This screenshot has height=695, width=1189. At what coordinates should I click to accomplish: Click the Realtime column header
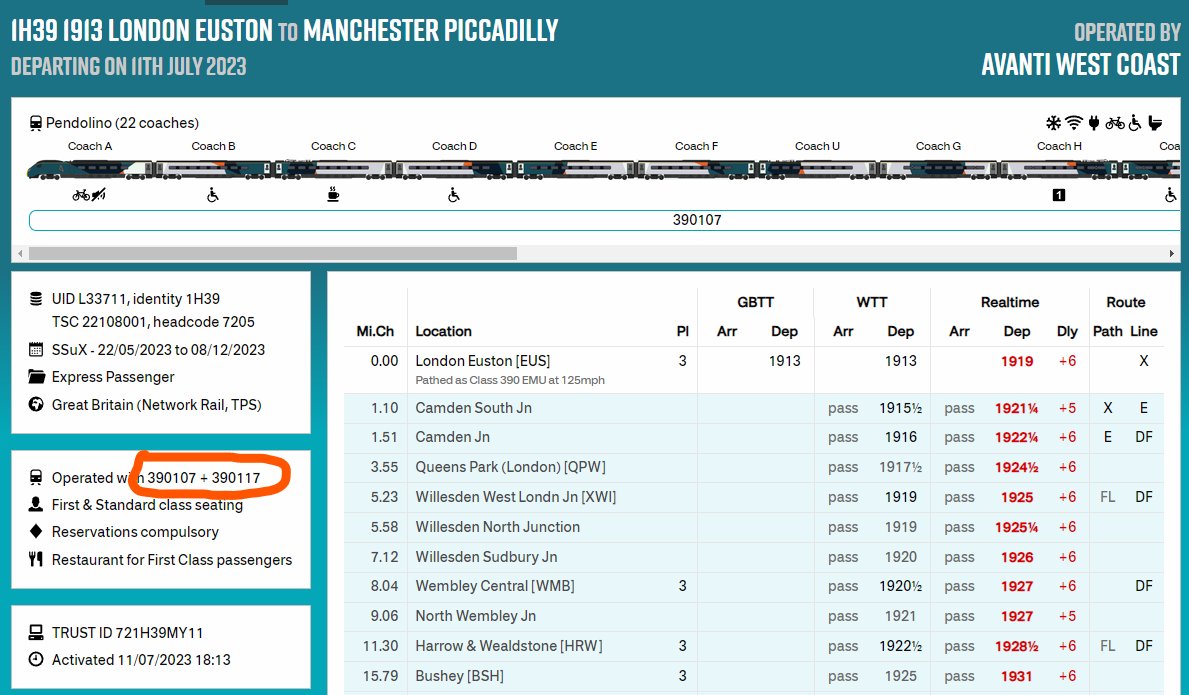coord(1009,302)
